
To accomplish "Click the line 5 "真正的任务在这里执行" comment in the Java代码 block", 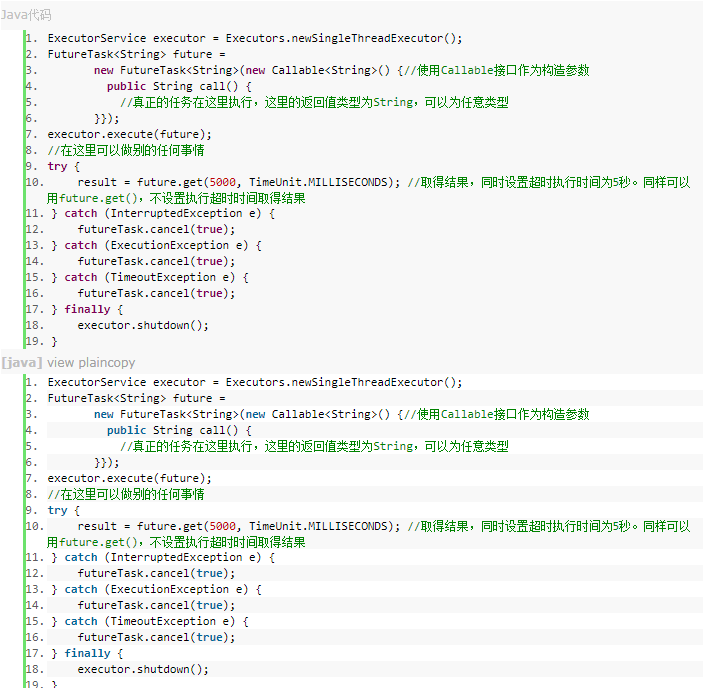I will (x=192, y=102).
